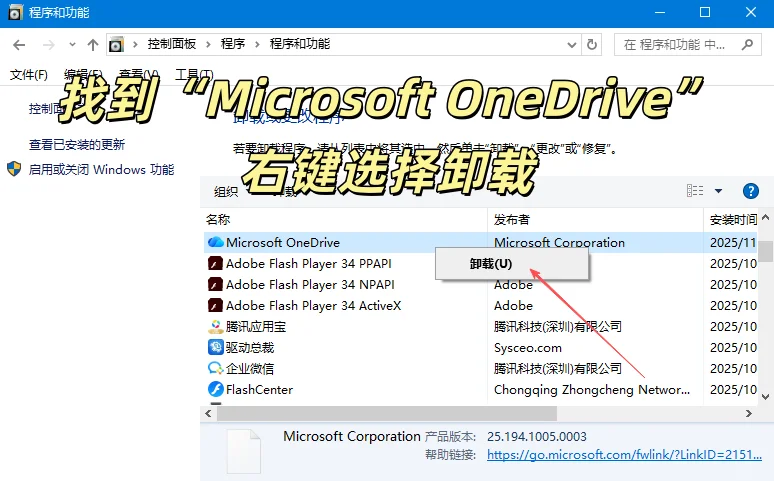Click the horizontal scrollbar right arrow
Image resolution: width=774 pixels, height=481 pixels.
tap(749, 414)
